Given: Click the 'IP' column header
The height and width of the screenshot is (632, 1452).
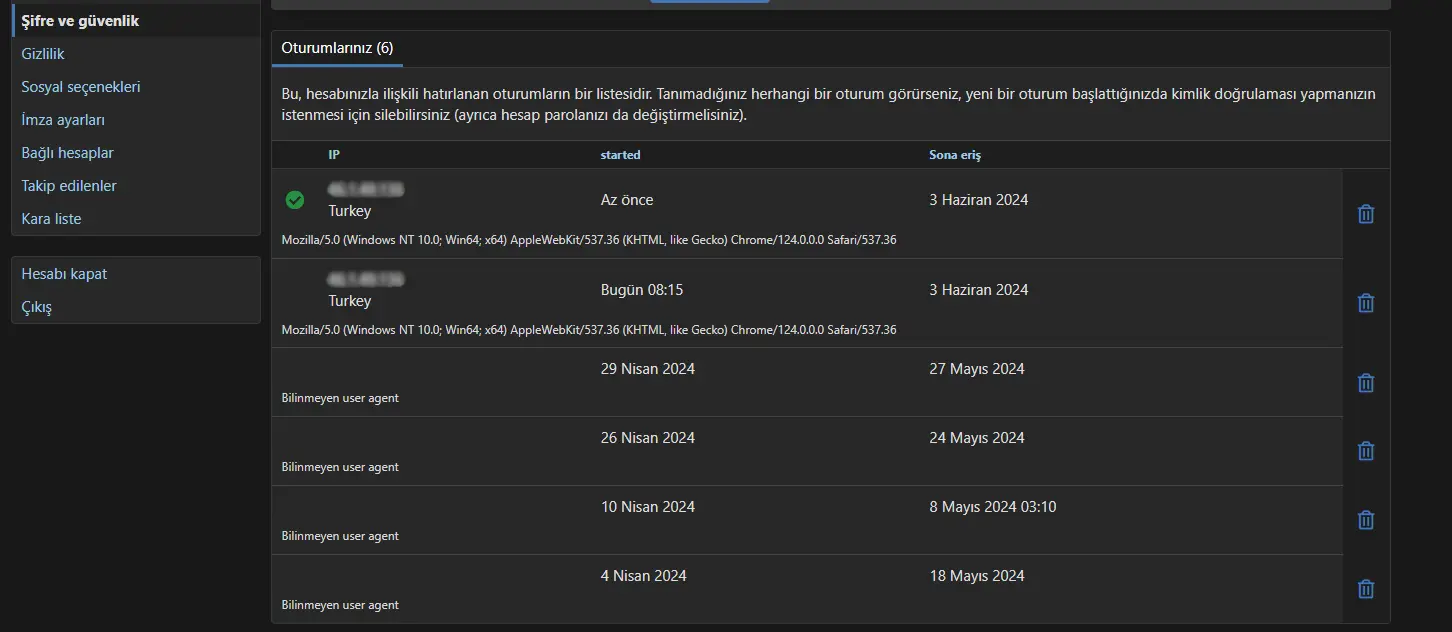Looking at the screenshot, I should coord(334,155).
